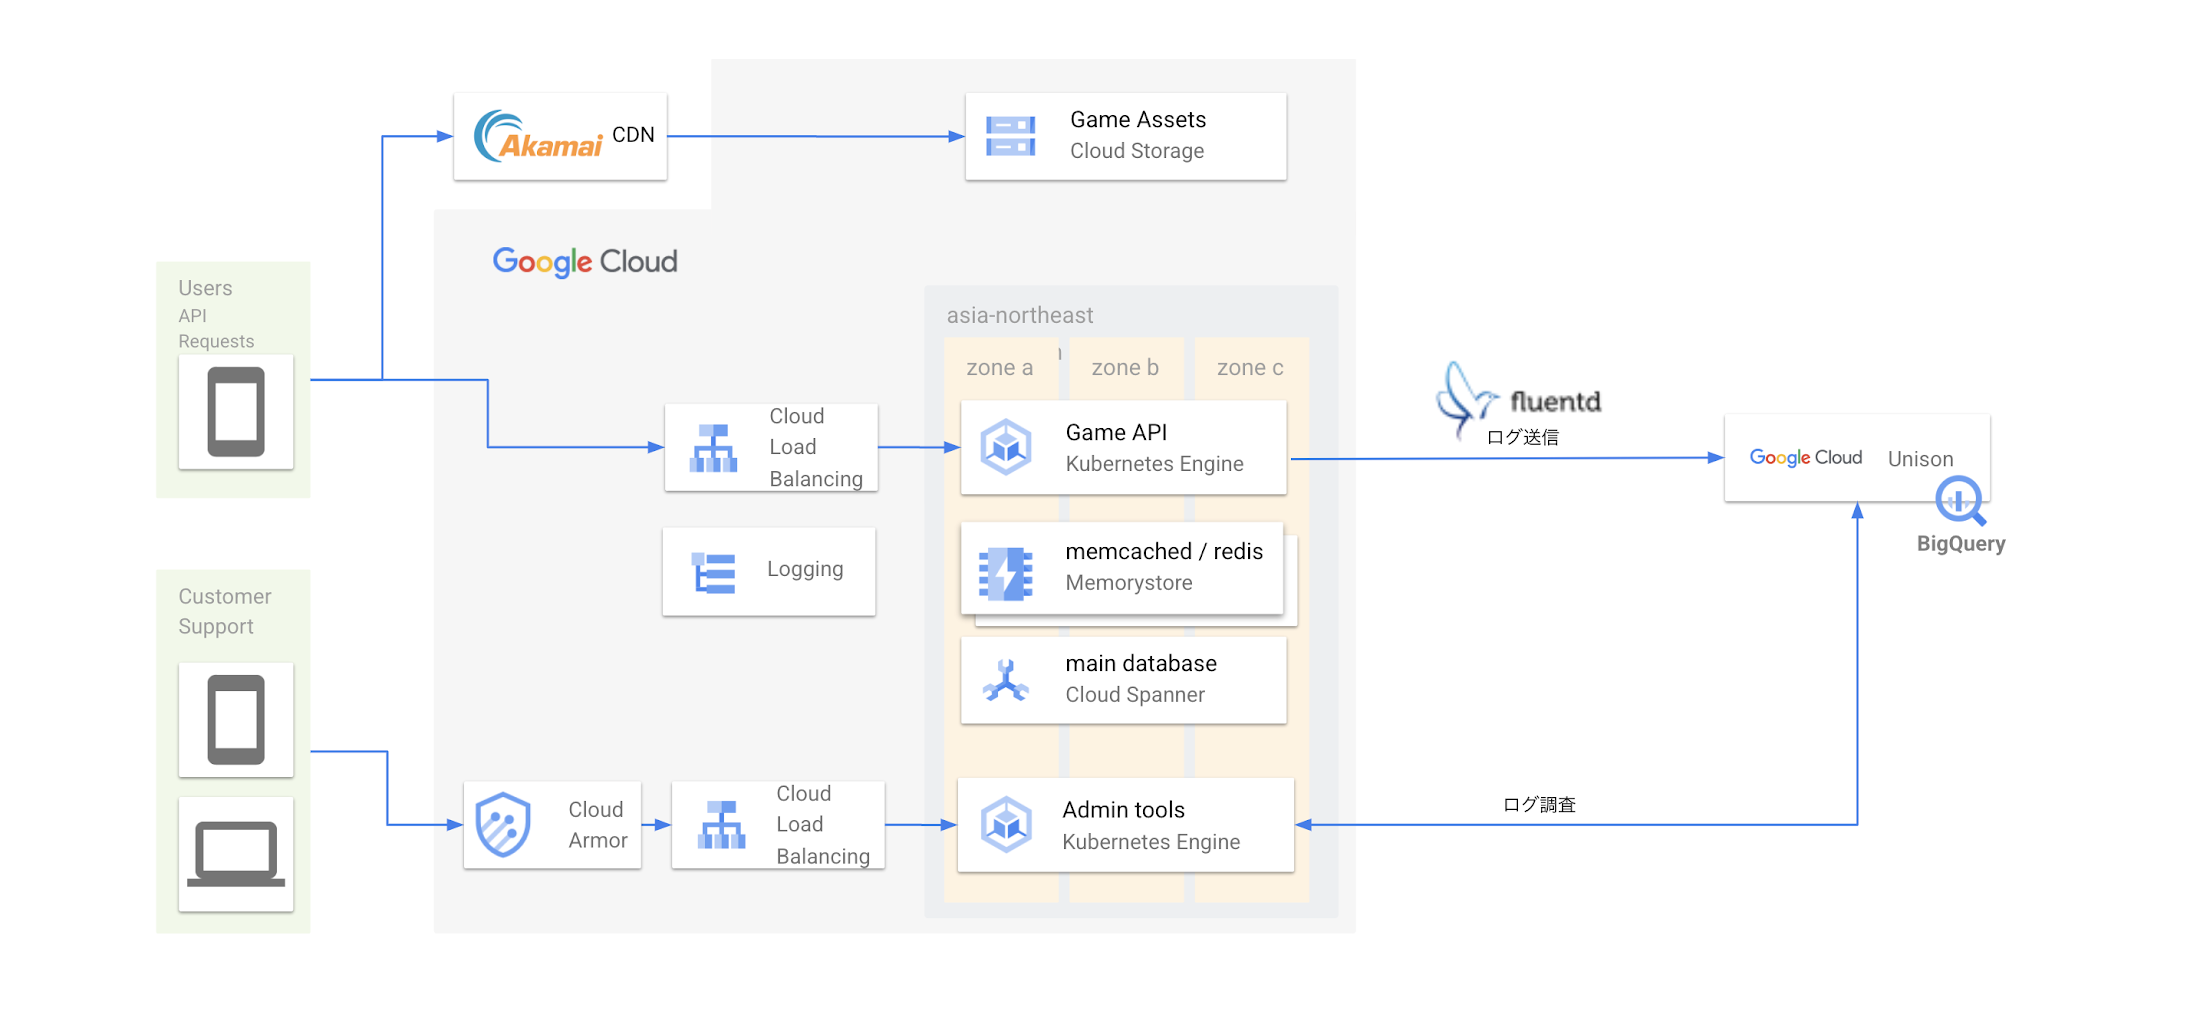Click the Load Balancing icon beside Game API

(714, 448)
